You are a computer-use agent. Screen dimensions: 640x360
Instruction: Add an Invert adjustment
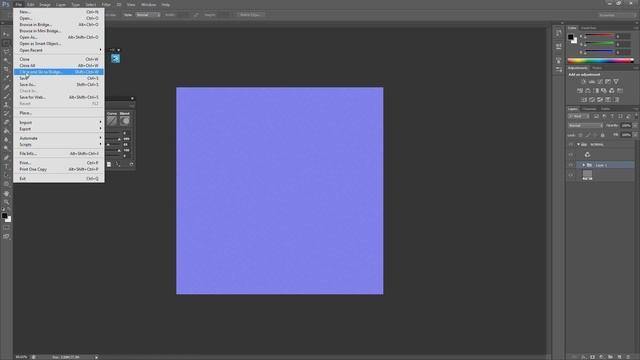point(584,100)
